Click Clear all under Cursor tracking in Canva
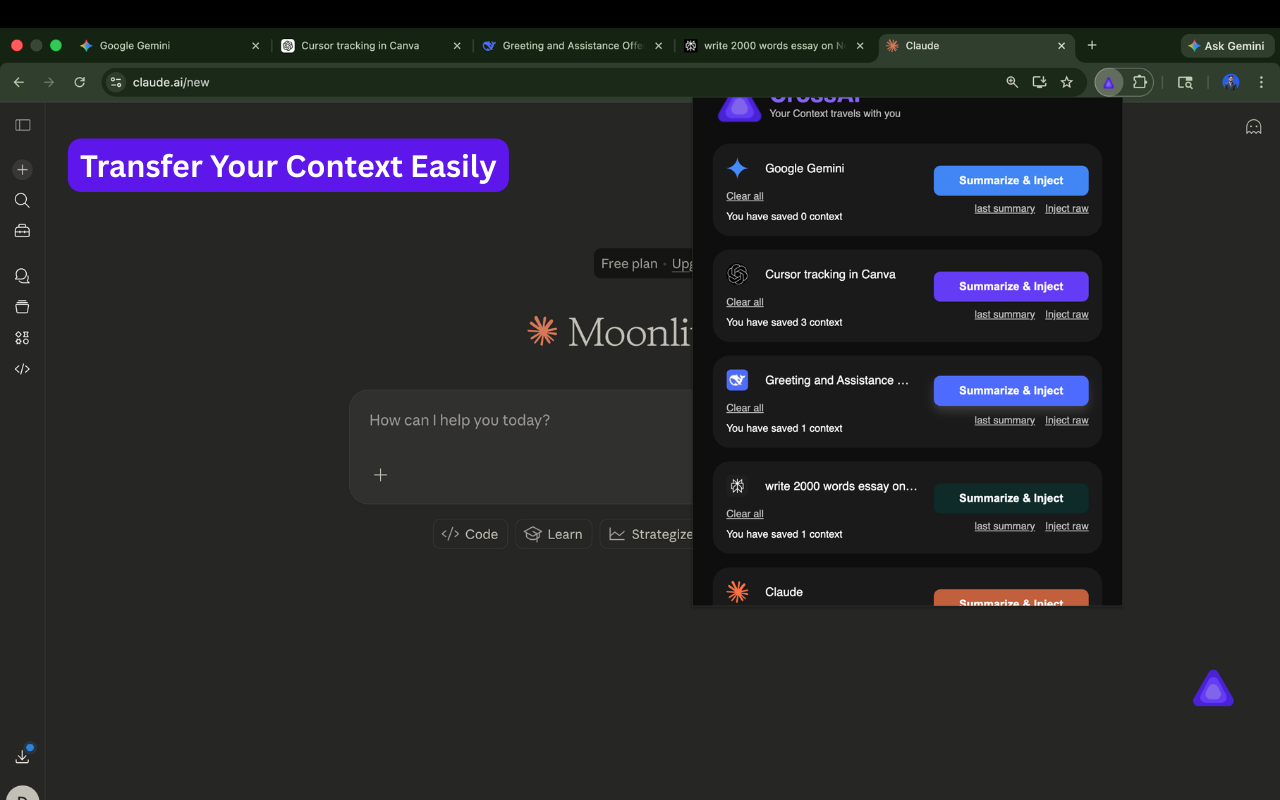This screenshot has height=800, width=1280. 745,302
